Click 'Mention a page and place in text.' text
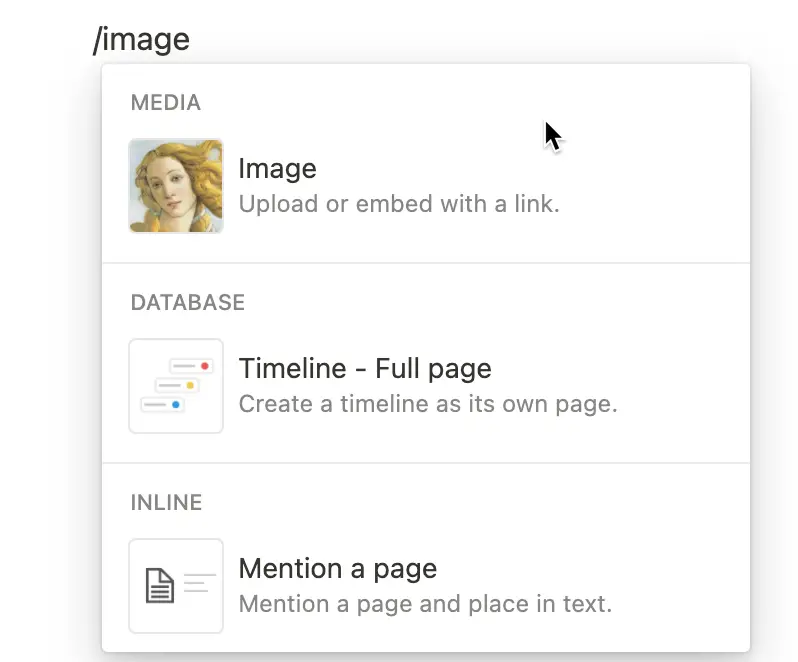Image resolution: width=798 pixels, height=662 pixels. click(425, 604)
